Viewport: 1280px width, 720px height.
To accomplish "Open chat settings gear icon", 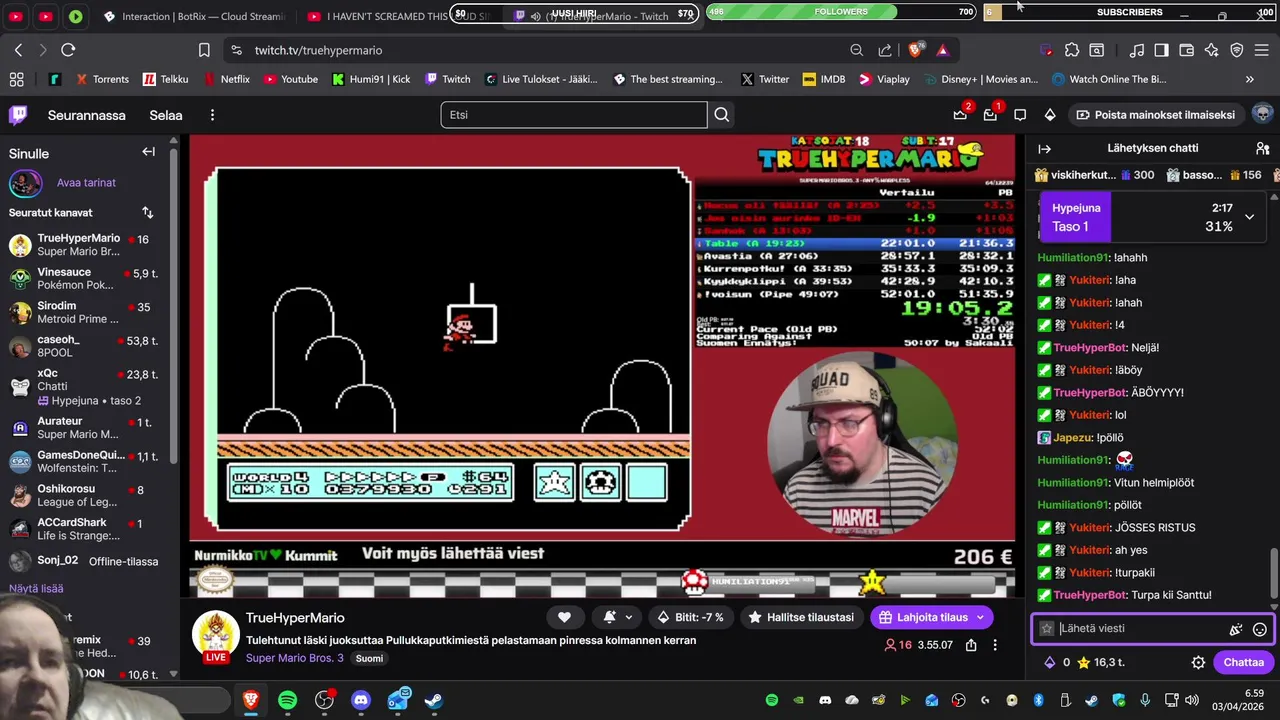I will pyautogui.click(x=1198, y=662).
